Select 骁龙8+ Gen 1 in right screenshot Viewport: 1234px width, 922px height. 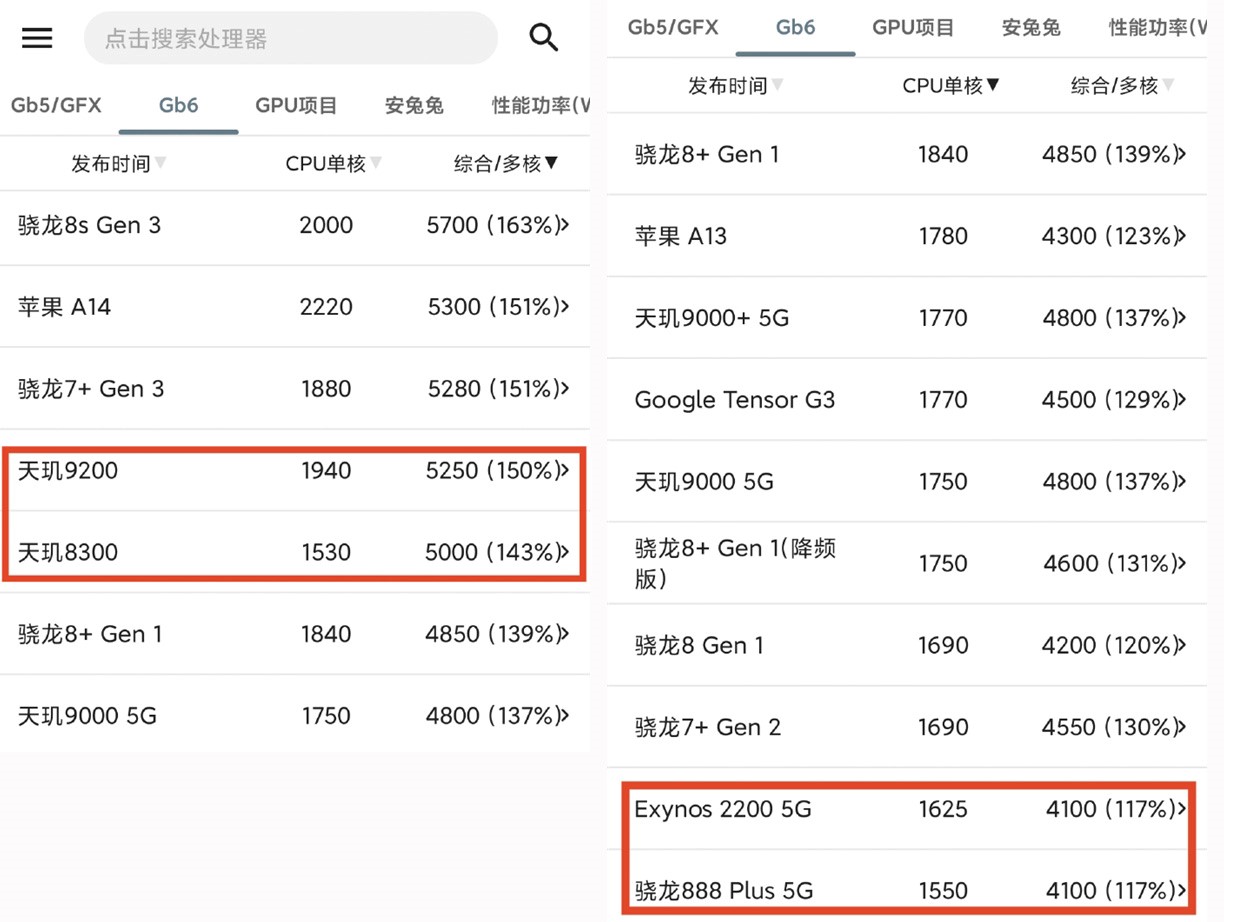tap(707, 155)
